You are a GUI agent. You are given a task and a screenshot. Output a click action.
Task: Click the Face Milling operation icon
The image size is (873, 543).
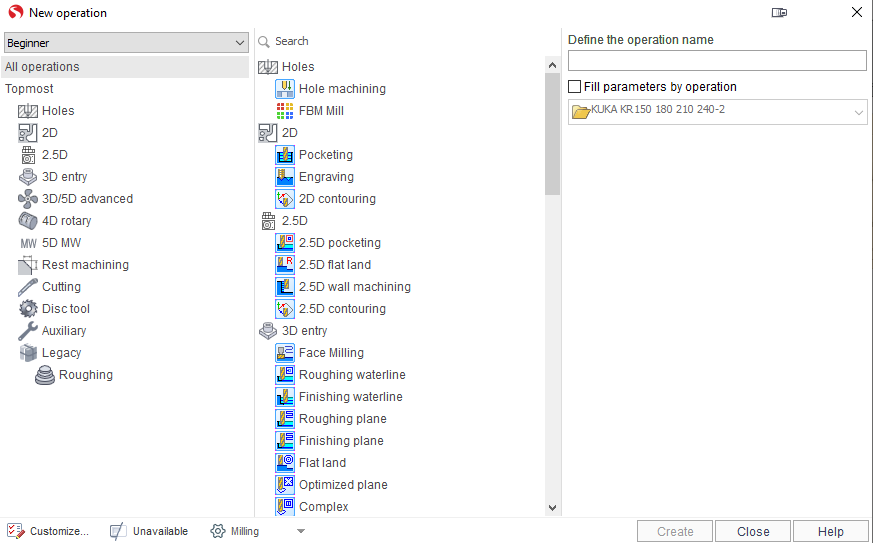(x=285, y=353)
